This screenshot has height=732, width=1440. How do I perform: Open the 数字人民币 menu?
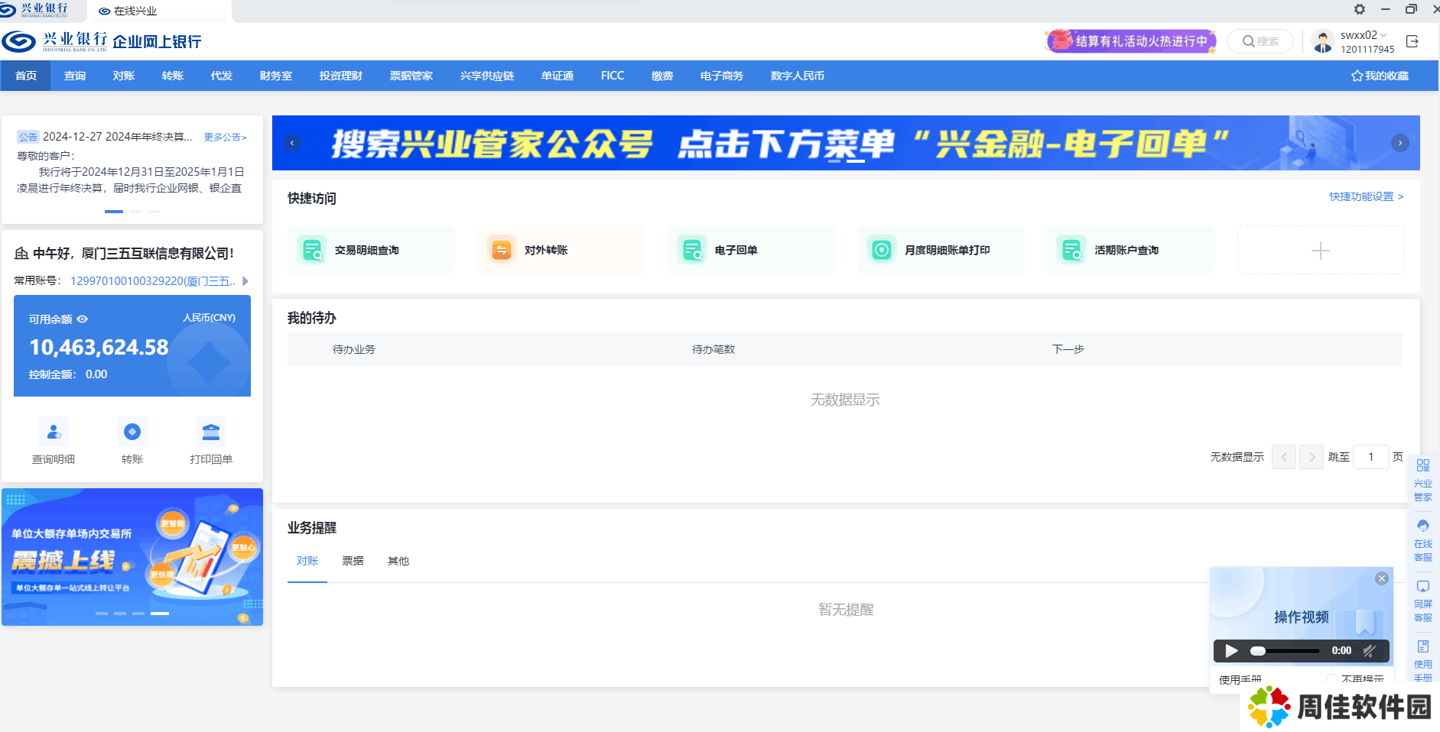click(798, 76)
